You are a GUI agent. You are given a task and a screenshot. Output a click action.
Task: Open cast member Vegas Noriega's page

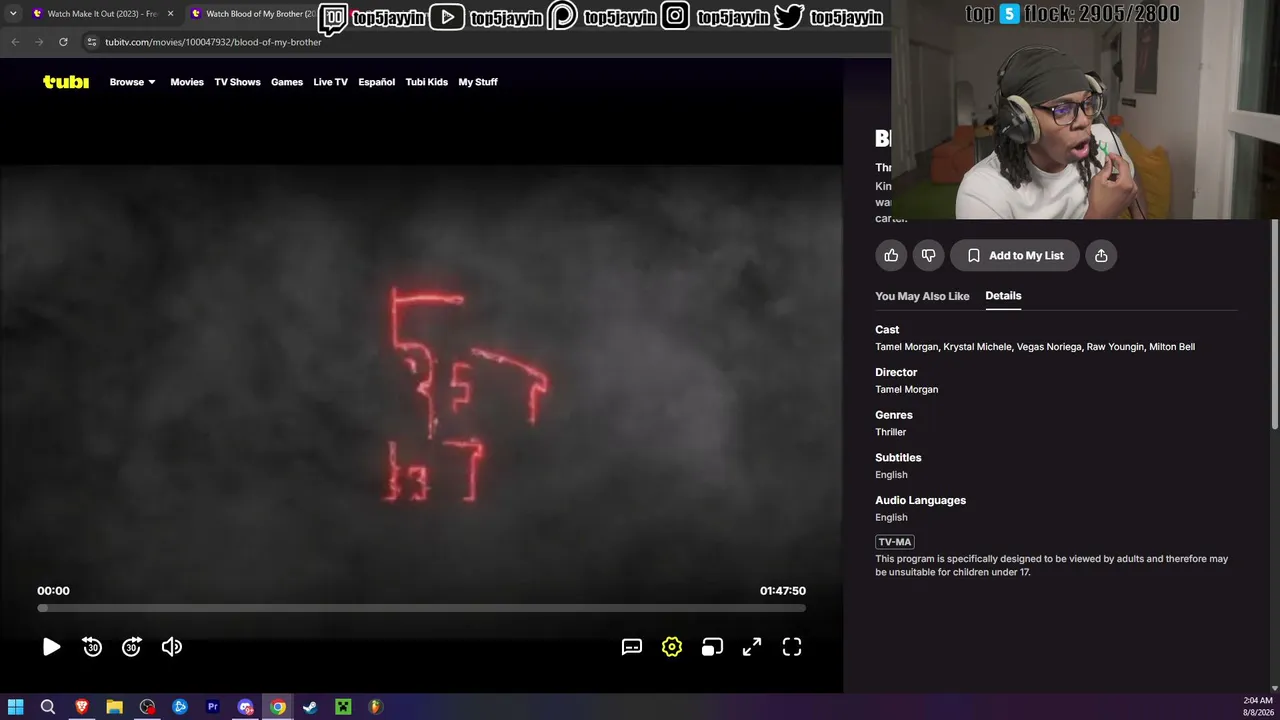1049,347
